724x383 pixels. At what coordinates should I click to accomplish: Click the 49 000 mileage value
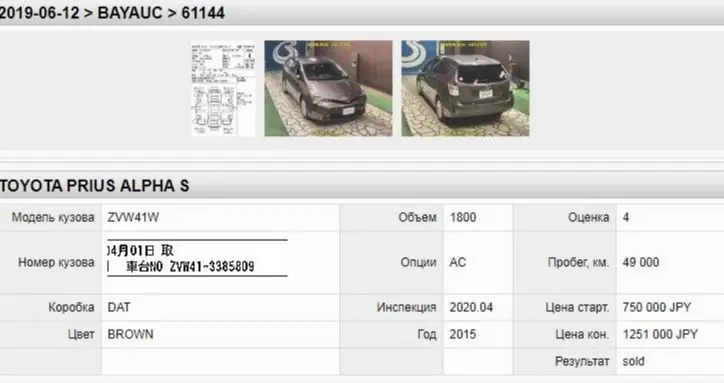coord(641,262)
